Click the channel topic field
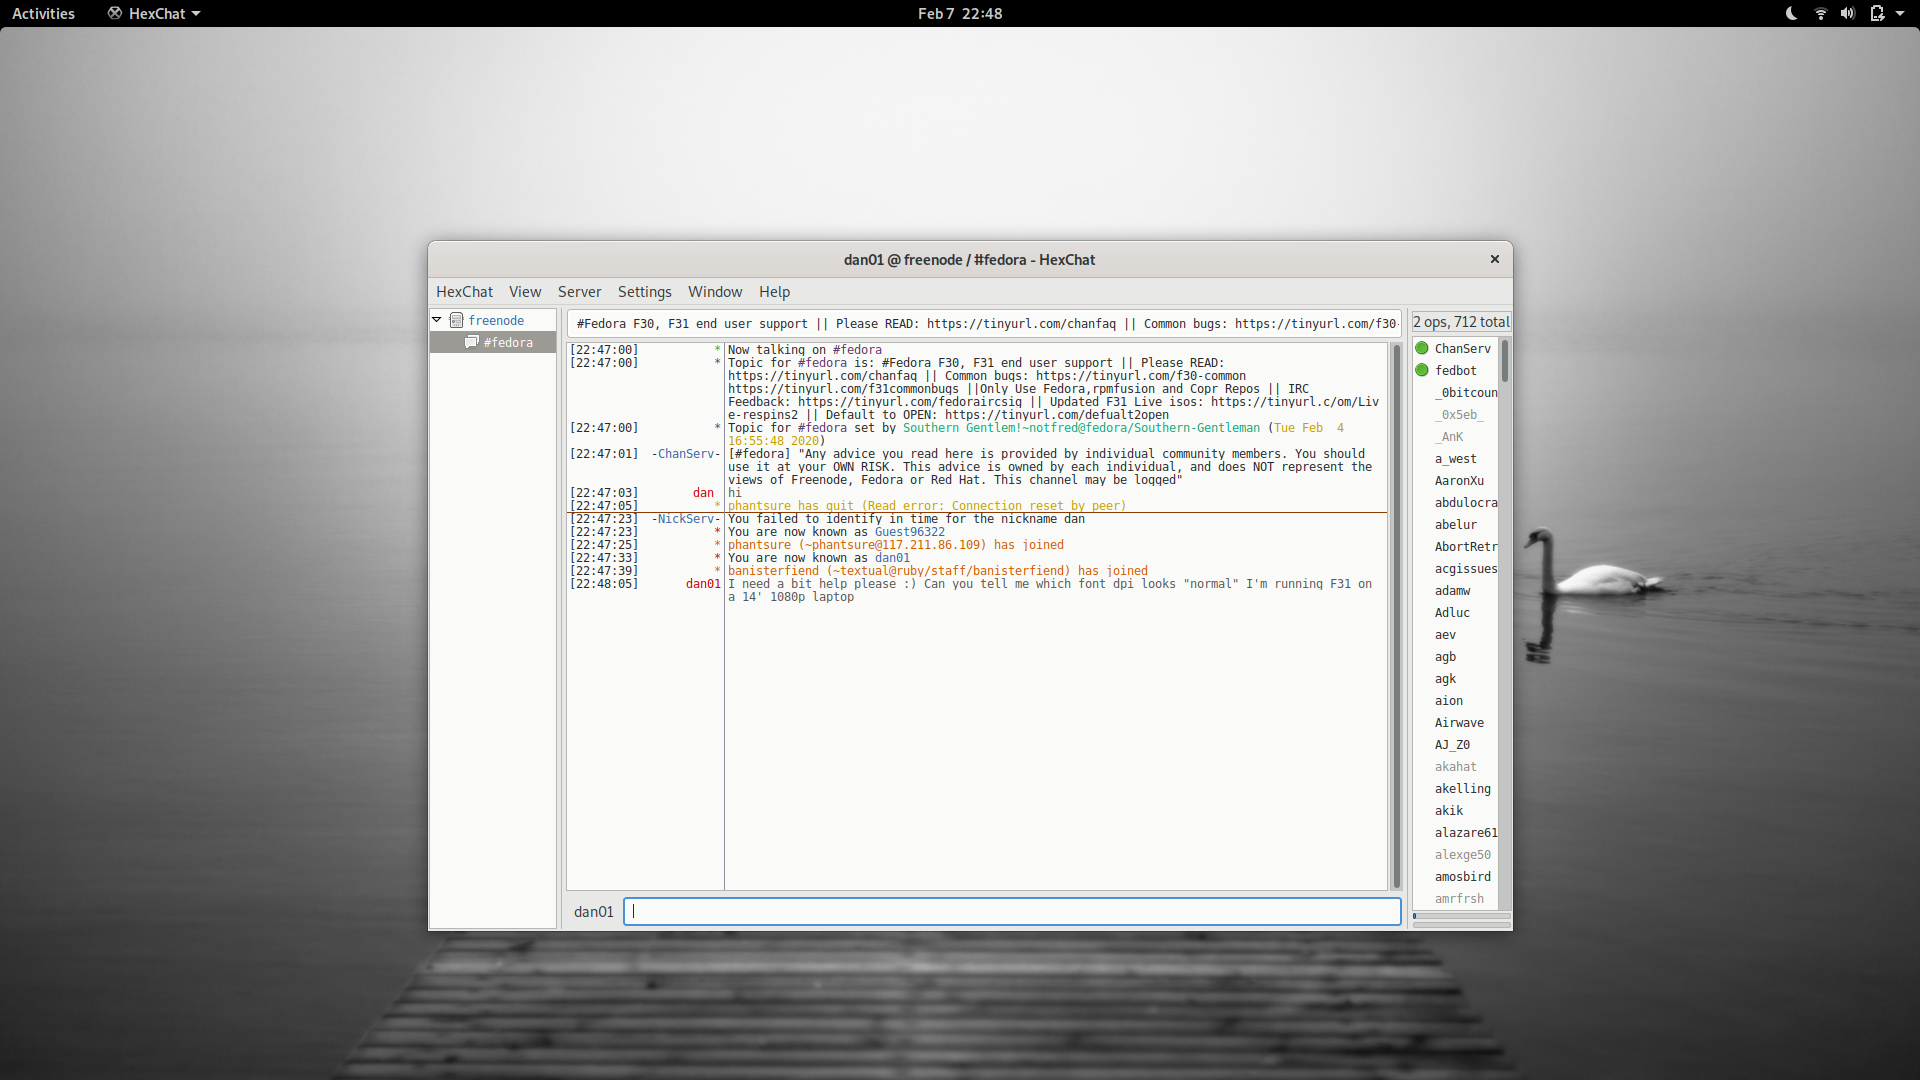 click(985, 323)
